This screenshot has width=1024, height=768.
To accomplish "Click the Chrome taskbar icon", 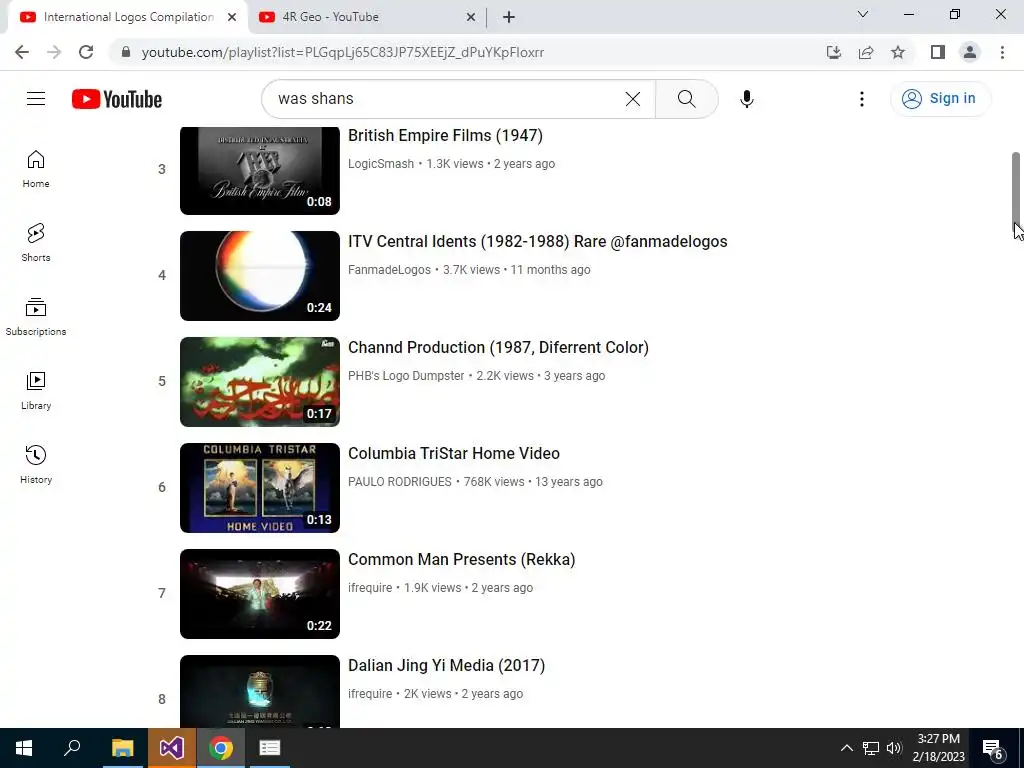I will (x=221, y=748).
